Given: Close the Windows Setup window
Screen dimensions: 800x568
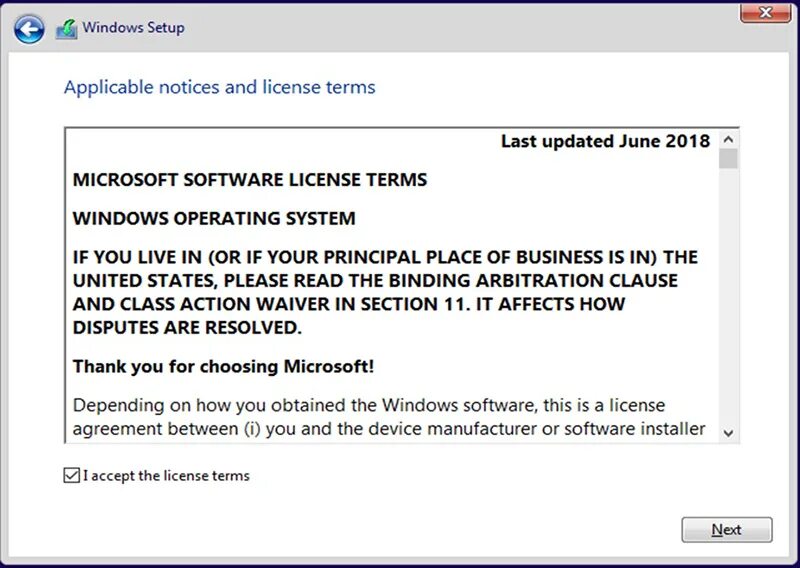Looking at the screenshot, I should click(767, 12).
